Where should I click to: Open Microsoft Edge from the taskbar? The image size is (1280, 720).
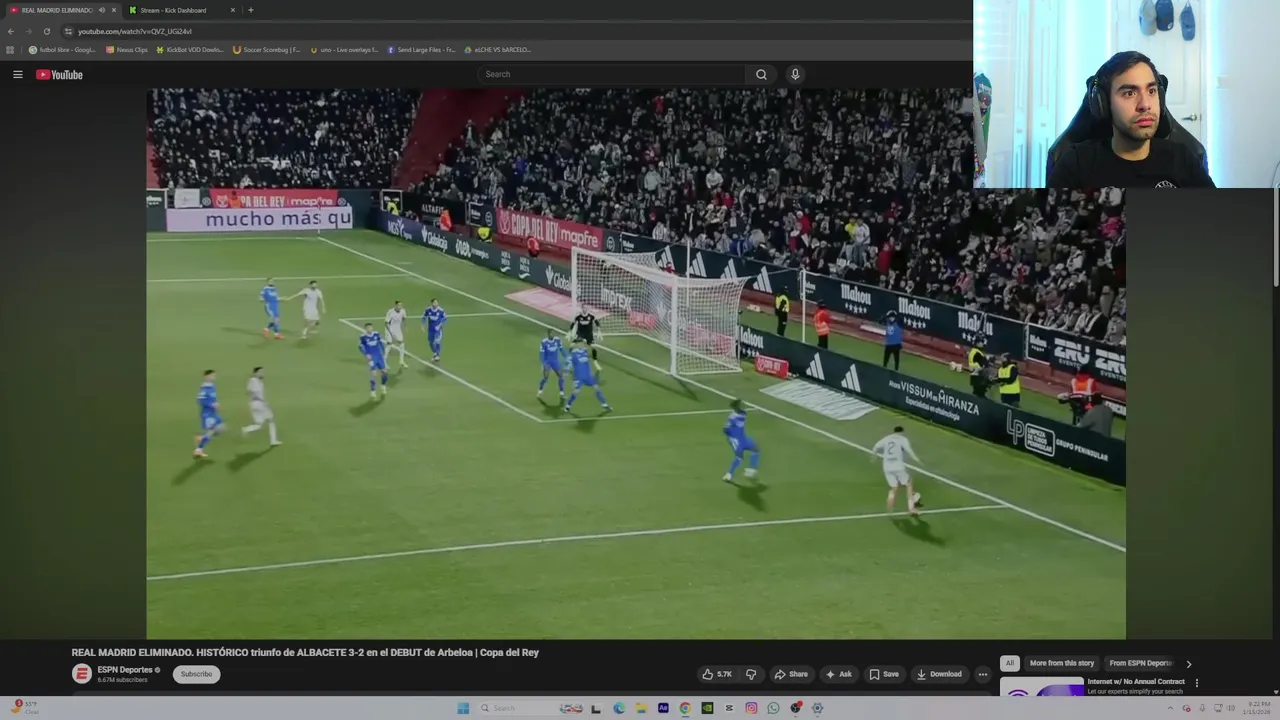[619, 708]
